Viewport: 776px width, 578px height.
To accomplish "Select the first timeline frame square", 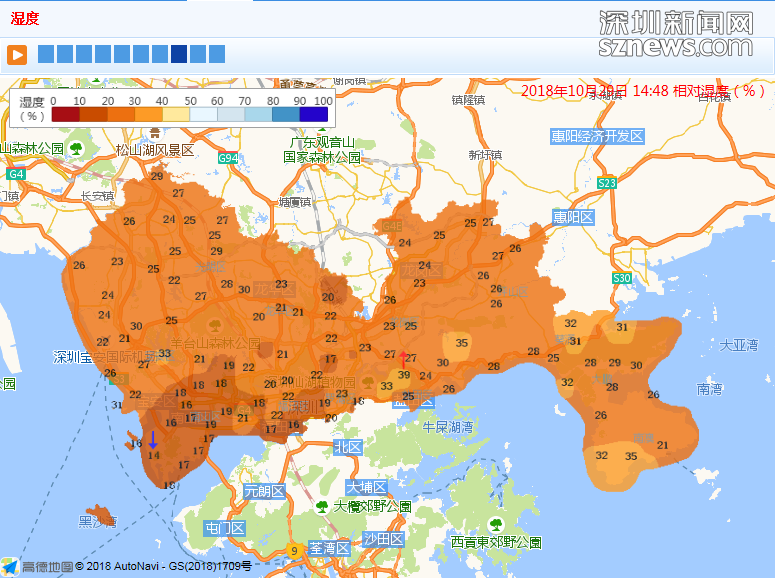I will point(46,54).
